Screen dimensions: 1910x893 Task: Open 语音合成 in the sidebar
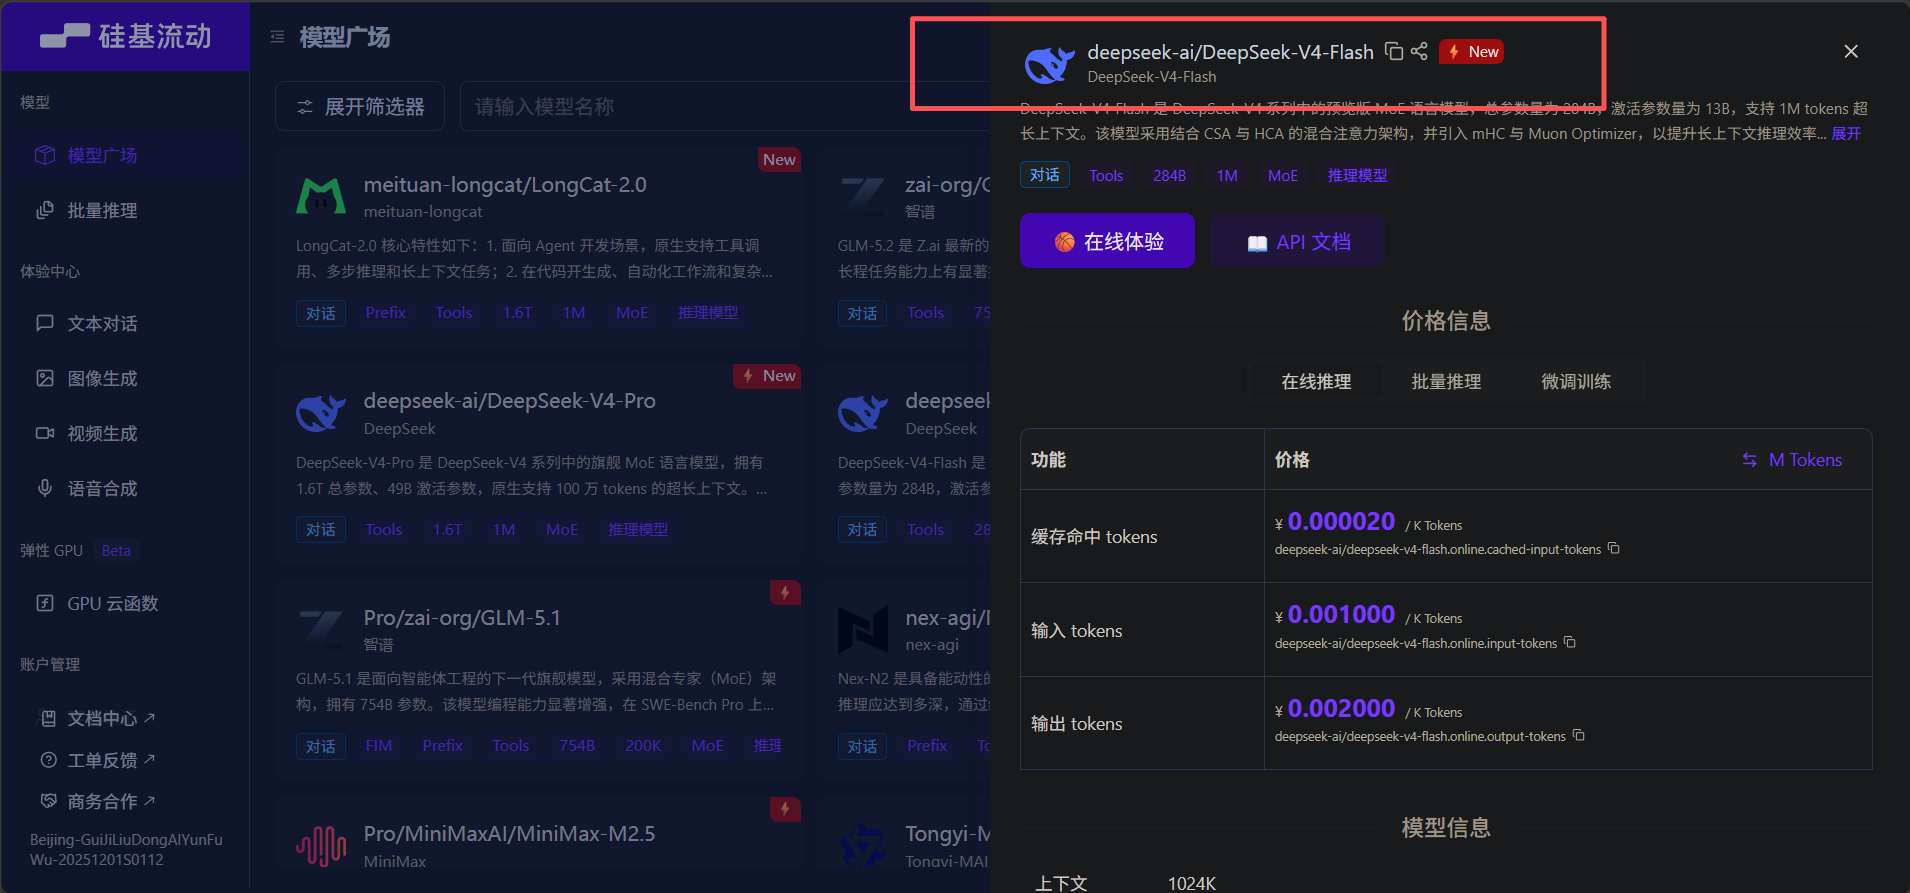point(125,488)
